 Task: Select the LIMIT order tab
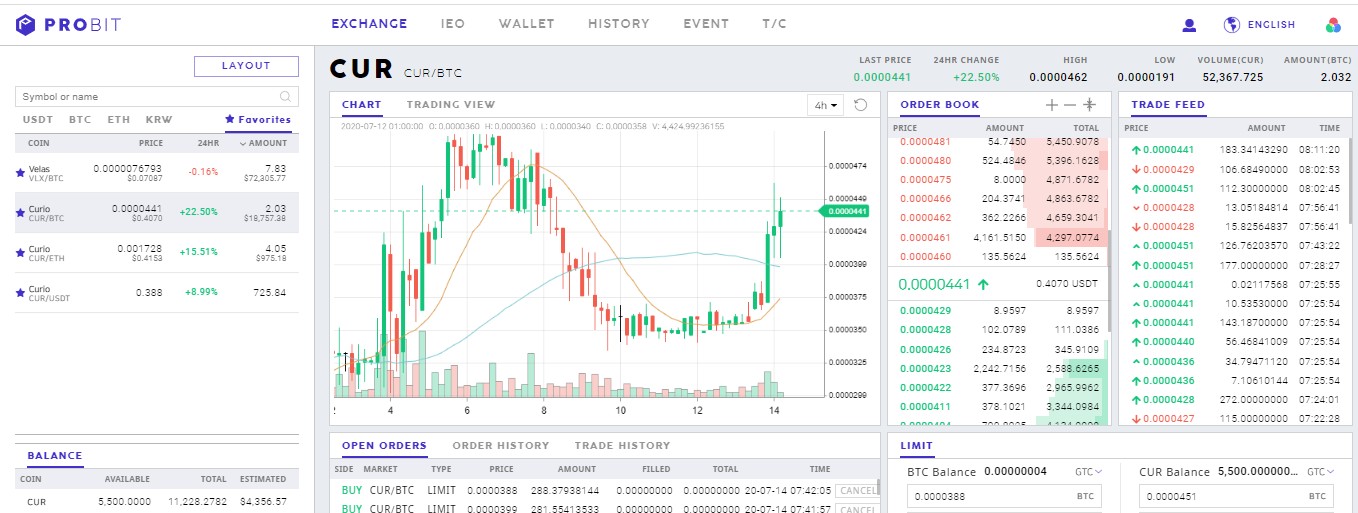(916, 446)
